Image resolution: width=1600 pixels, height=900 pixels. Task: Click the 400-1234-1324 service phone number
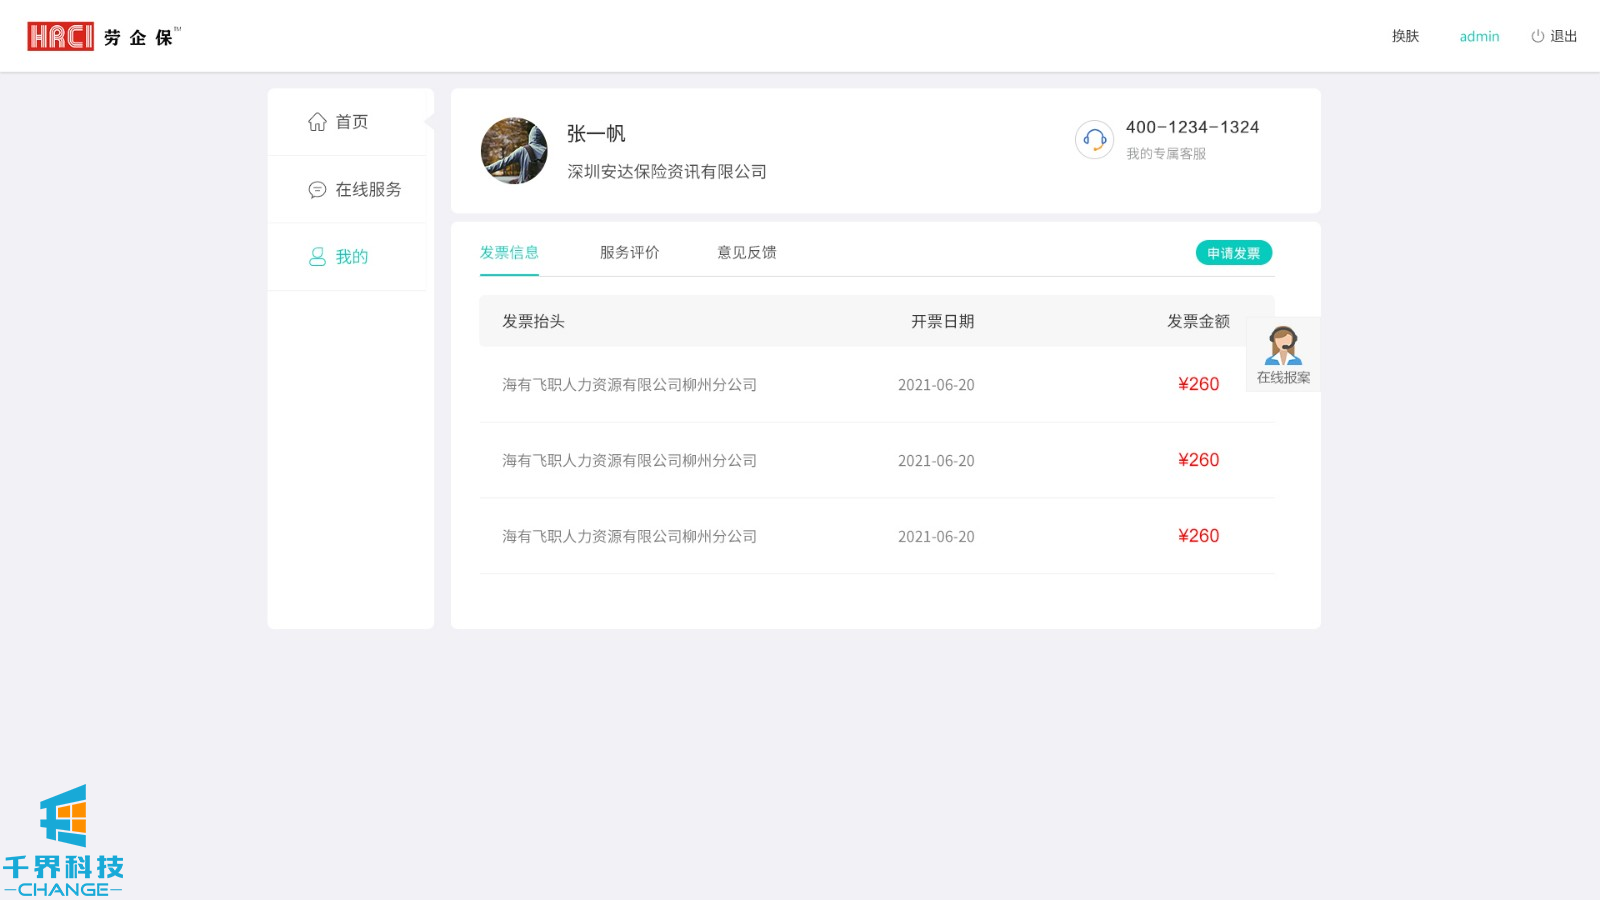(1192, 128)
